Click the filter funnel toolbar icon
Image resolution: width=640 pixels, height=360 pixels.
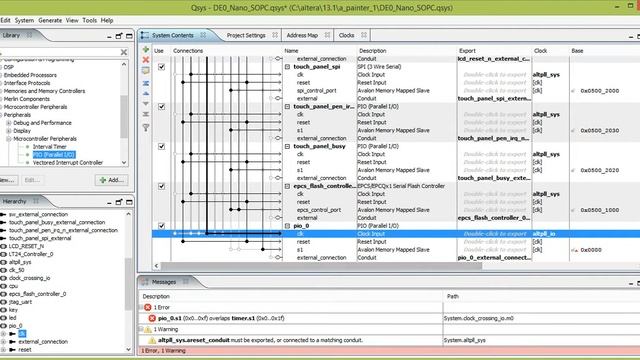coord(146,128)
